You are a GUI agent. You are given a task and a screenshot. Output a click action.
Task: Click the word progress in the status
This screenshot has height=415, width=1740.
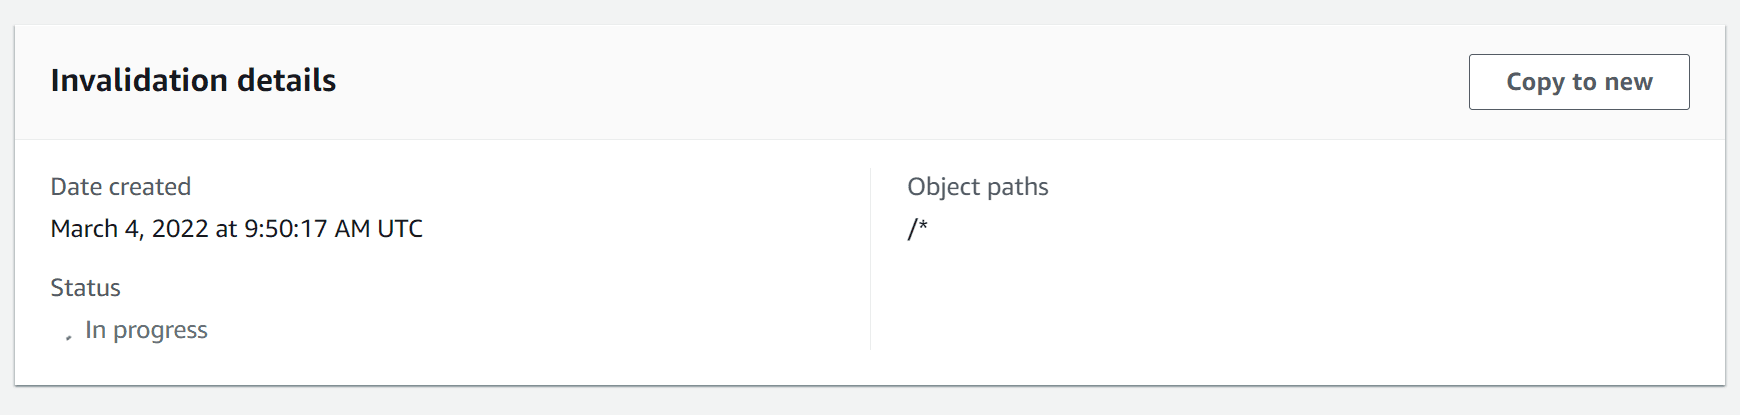tap(160, 331)
